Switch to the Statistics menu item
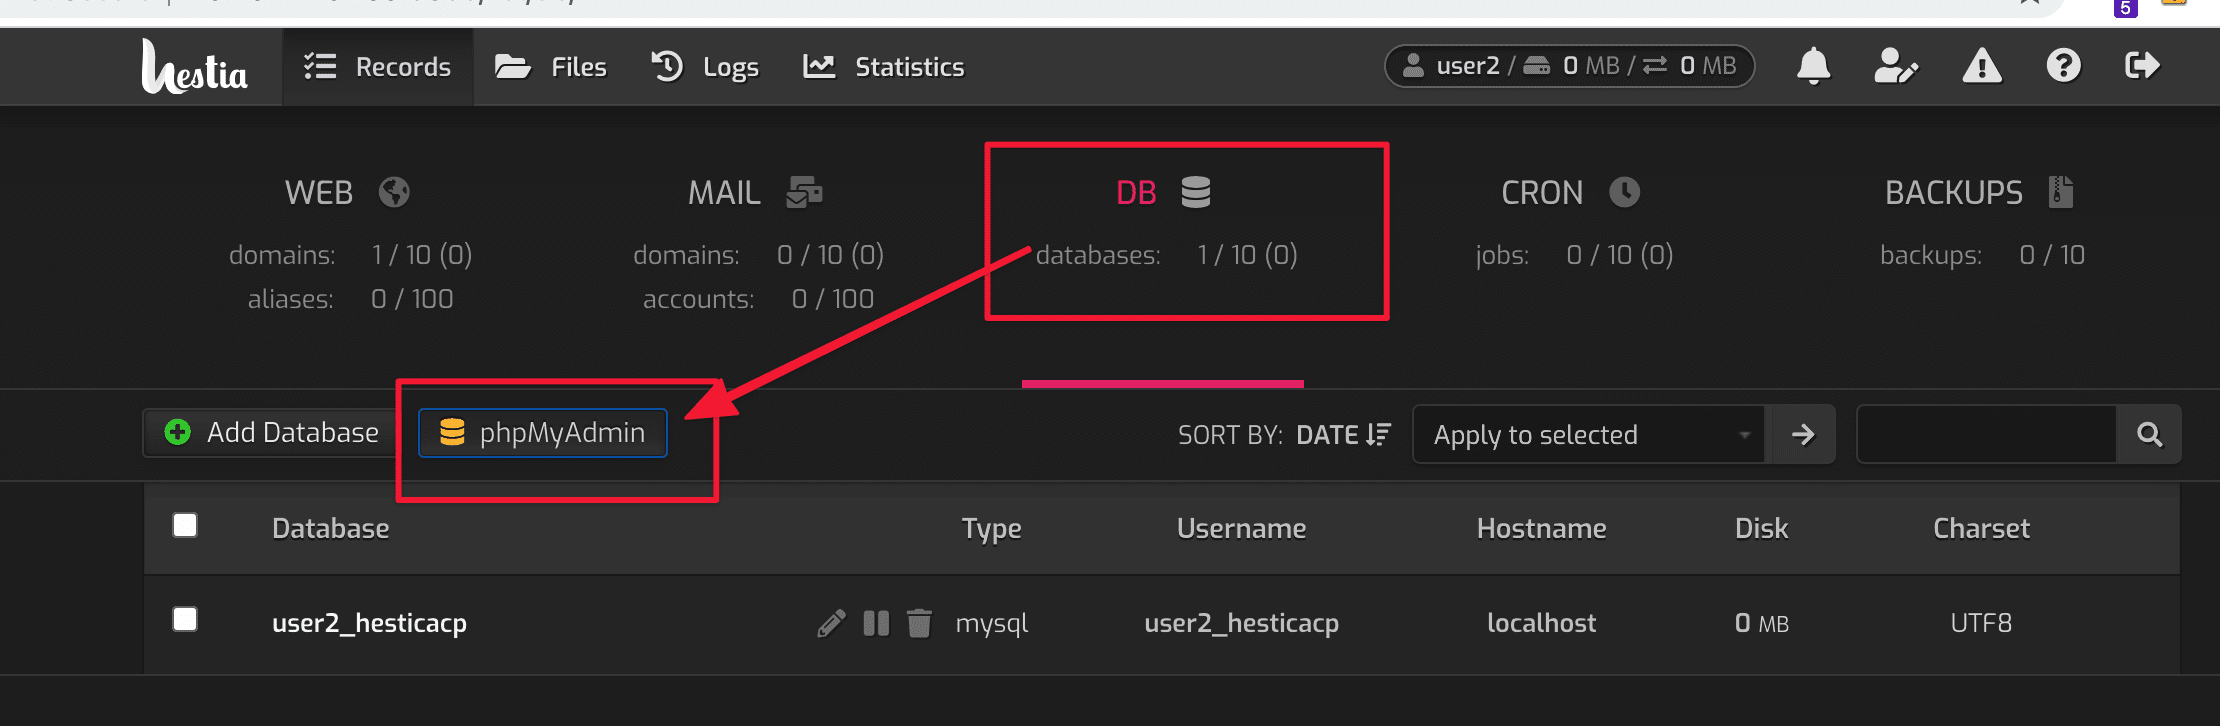Image resolution: width=2220 pixels, height=726 pixels. pos(884,67)
